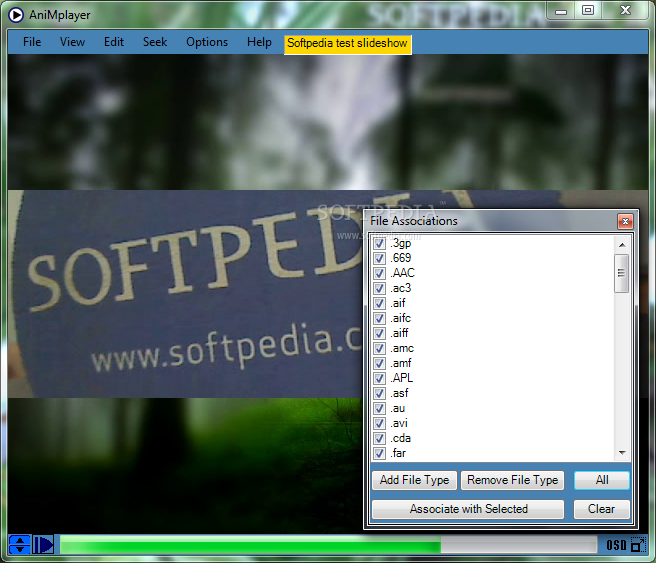Viewport: 656px width, 563px height.
Task: Maximize the AniMplayer window
Action: click(588, 10)
